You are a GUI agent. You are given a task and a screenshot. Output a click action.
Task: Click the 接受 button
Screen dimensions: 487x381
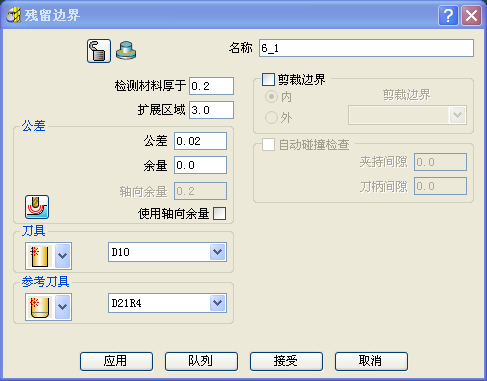click(x=286, y=361)
